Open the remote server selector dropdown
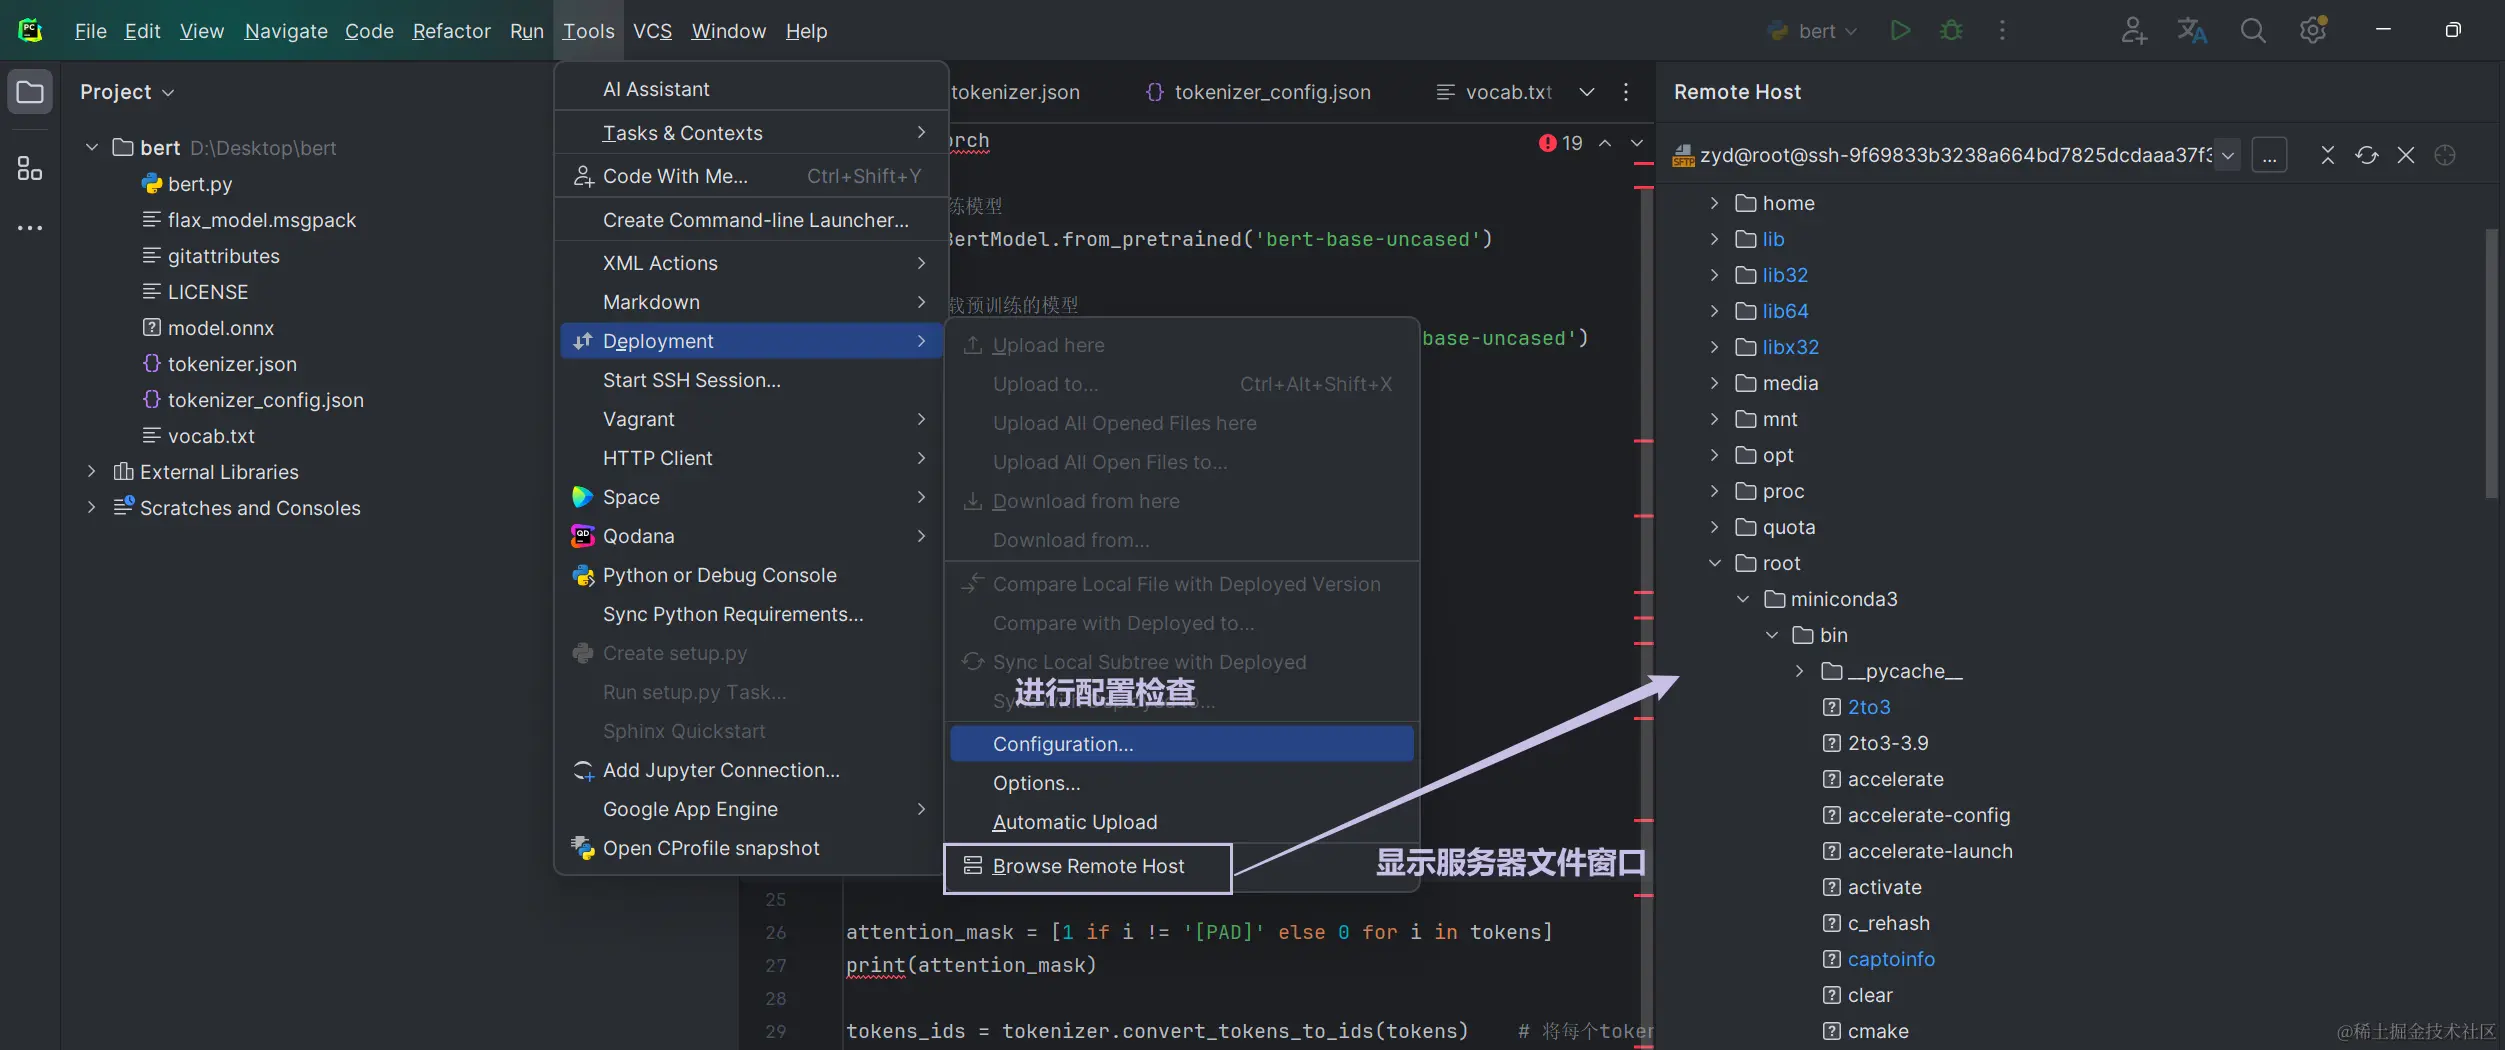Viewport: 2505px width, 1050px height. [2228, 155]
